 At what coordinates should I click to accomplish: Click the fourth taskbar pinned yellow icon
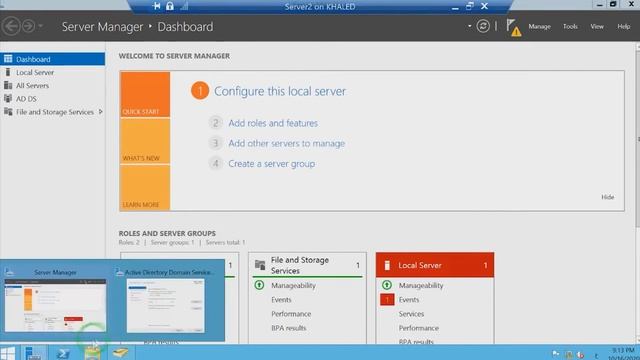[x=120, y=353]
